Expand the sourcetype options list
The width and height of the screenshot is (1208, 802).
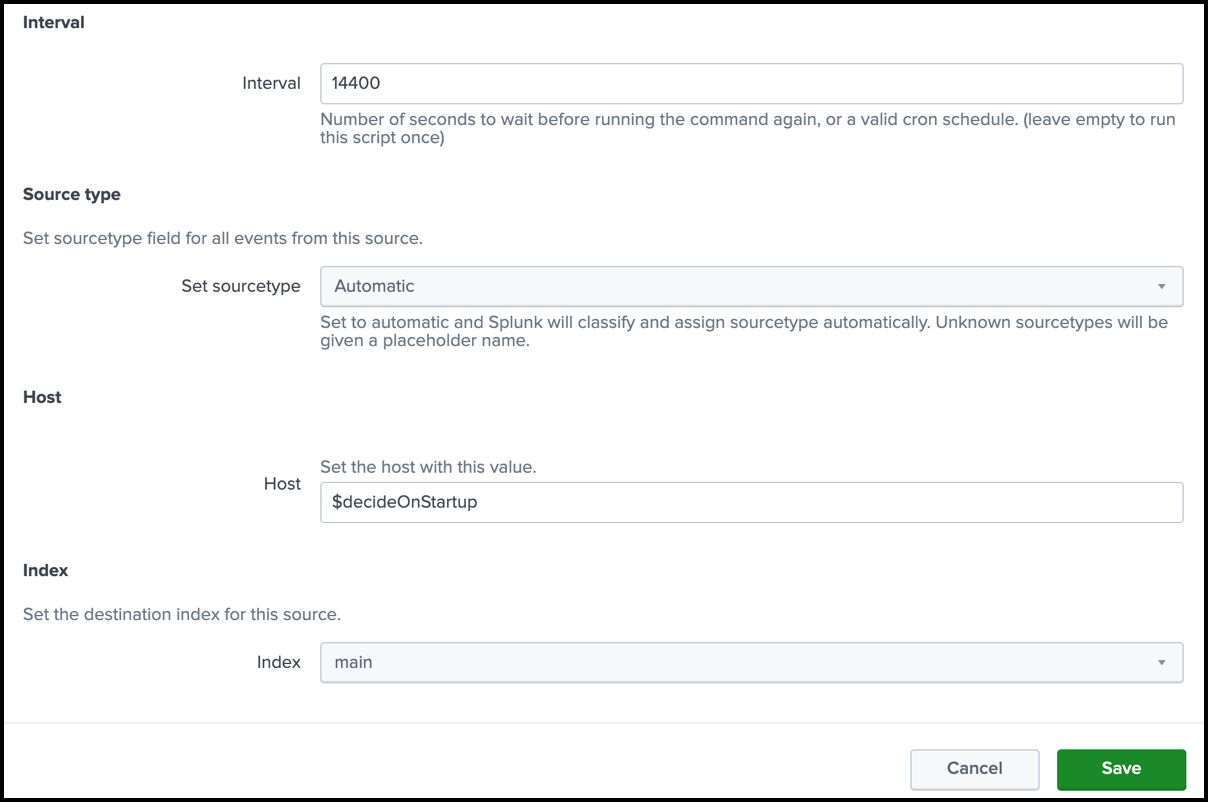[x=750, y=286]
